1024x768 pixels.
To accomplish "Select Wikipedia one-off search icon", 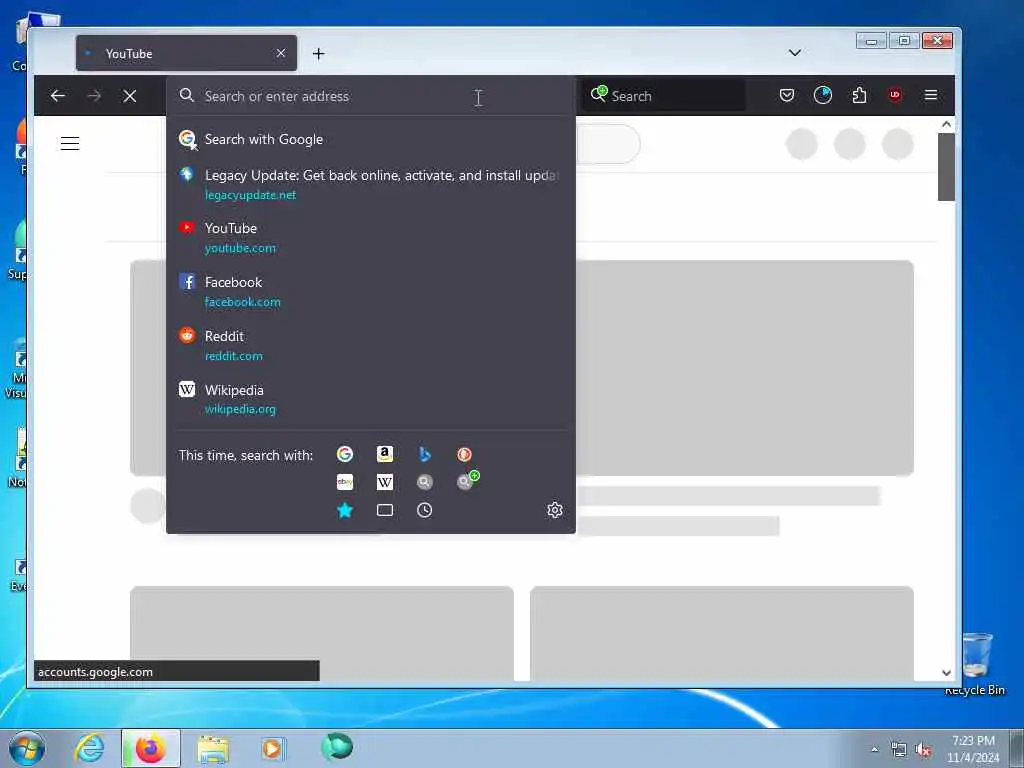I will 385,482.
